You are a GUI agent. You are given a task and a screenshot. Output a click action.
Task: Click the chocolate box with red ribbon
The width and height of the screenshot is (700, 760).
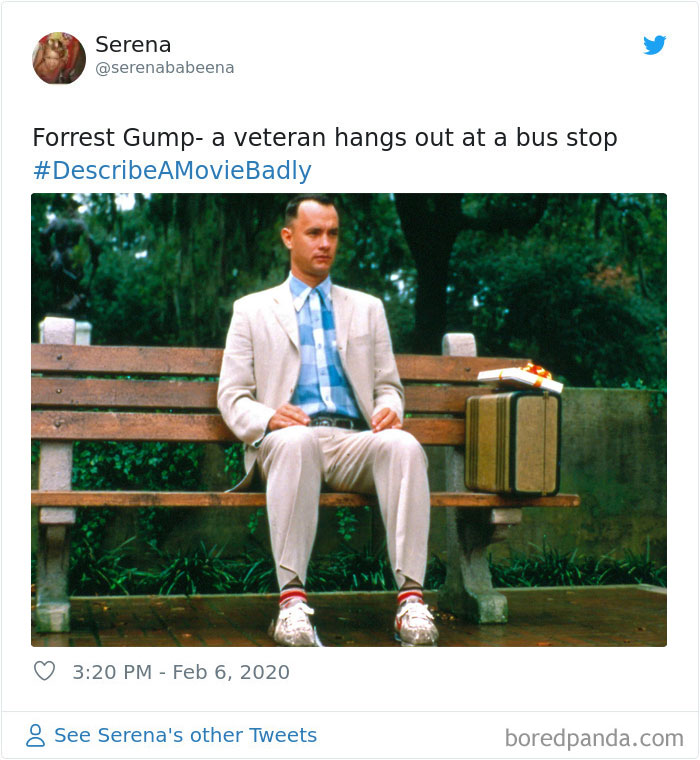(x=521, y=377)
